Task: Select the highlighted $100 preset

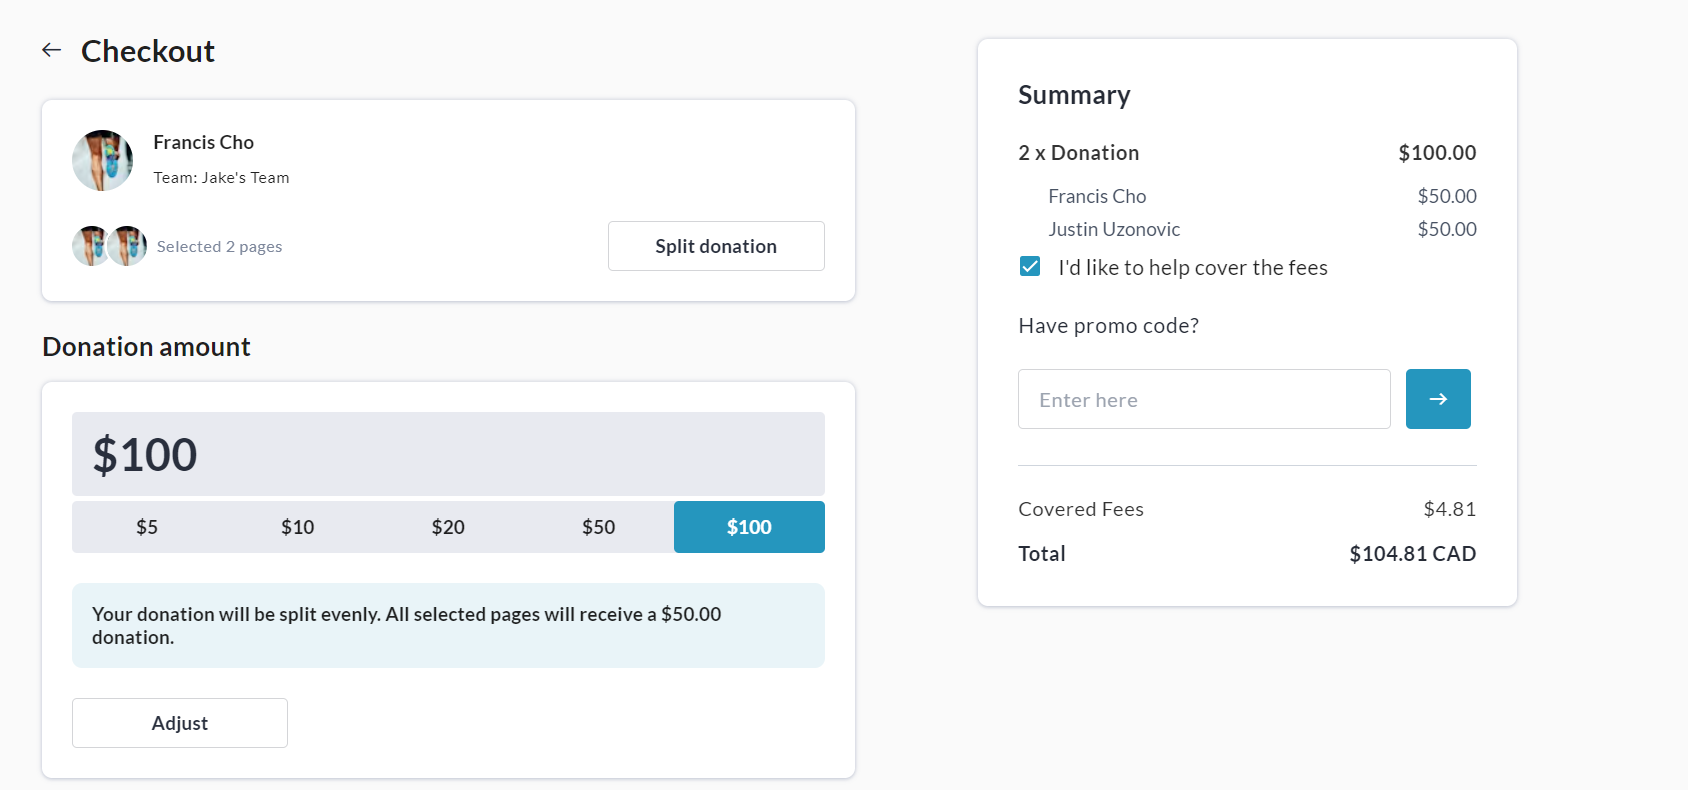Action: (x=749, y=527)
